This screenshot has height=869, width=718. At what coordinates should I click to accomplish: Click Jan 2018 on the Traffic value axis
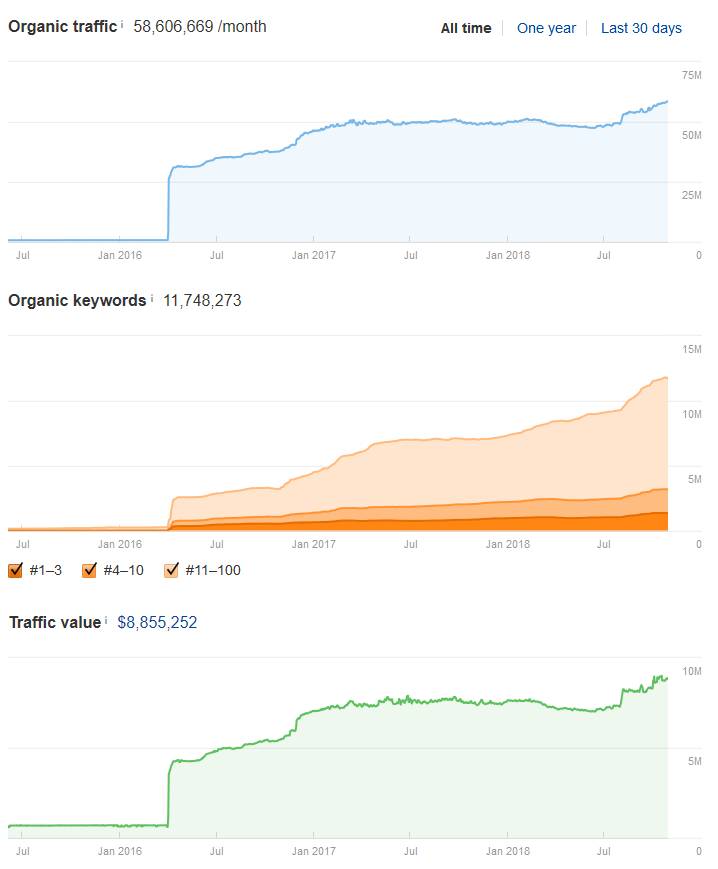pos(507,851)
